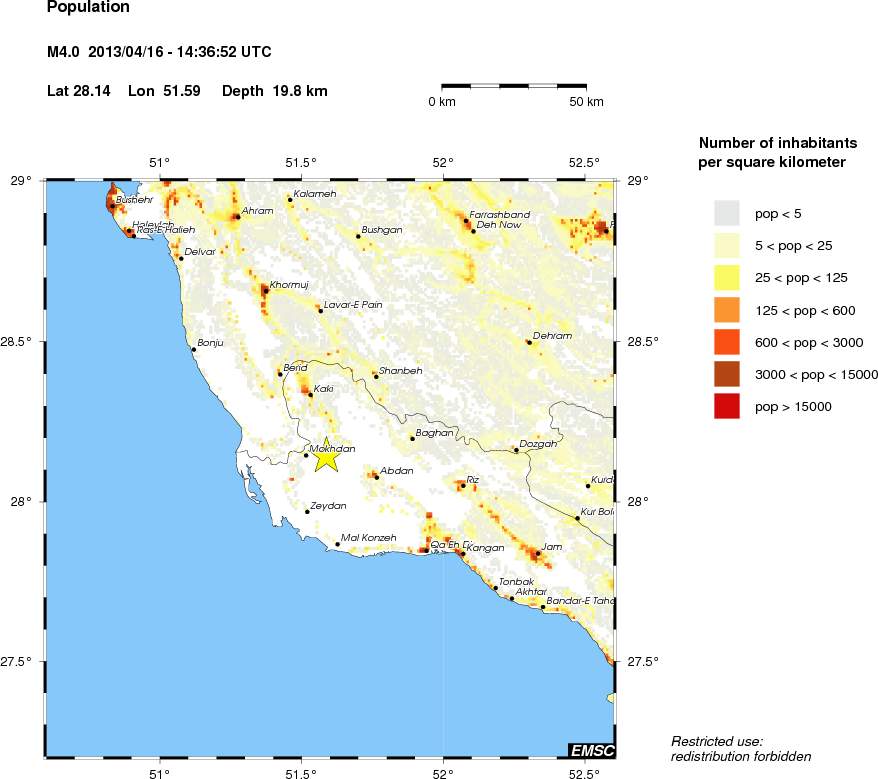878x779 pixels.
Task: Select the Khormuj city marker dot
Action: tap(265, 291)
